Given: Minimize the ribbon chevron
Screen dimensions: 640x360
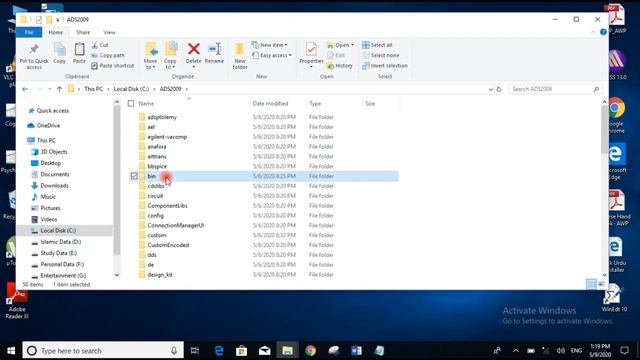Looking at the screenshot, I should [593, 32].
